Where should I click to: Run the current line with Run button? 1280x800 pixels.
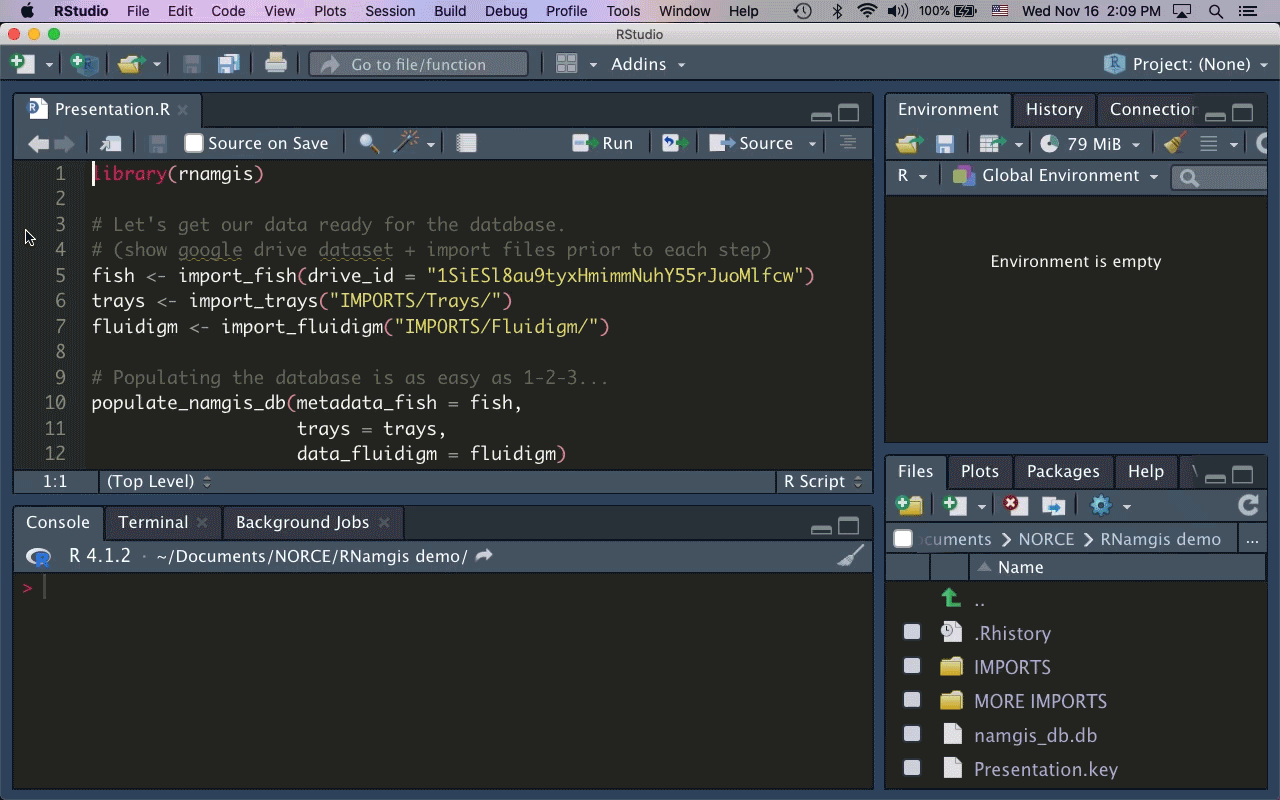pos(603,143)
